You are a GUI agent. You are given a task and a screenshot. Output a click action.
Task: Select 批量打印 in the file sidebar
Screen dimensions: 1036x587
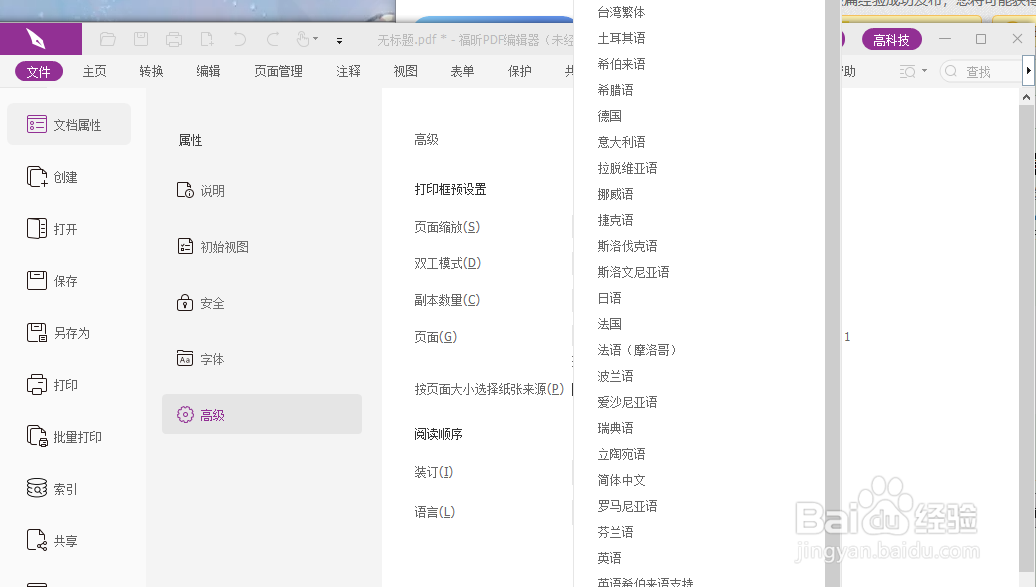tap(64, 436)
